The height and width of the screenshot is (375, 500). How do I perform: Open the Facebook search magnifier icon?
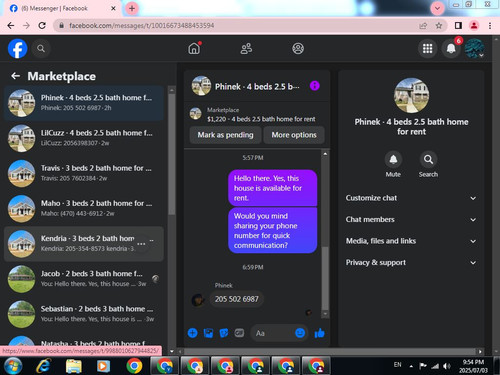(41, 49)
